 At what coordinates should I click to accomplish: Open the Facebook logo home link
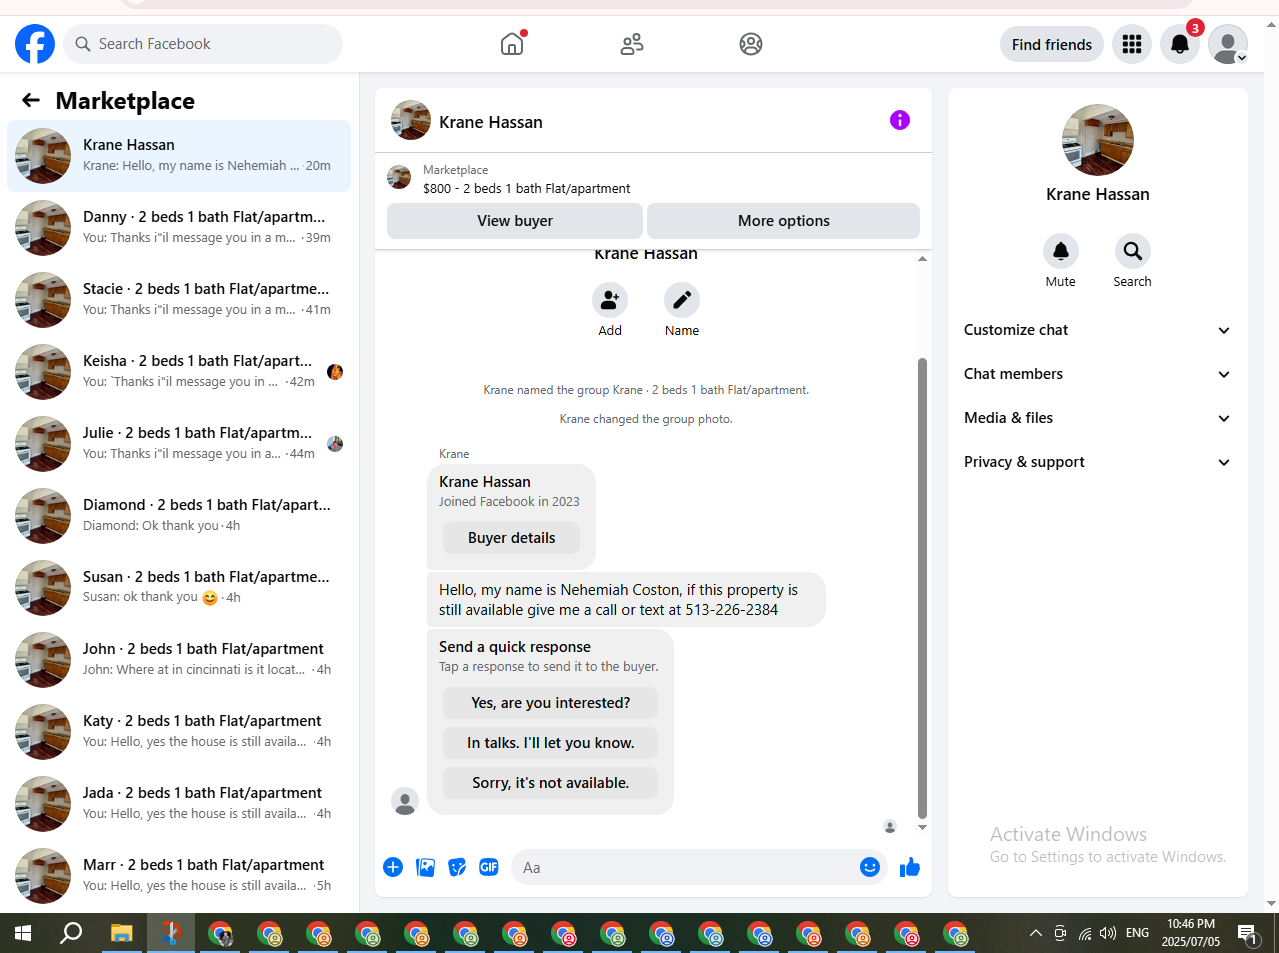pyautogui.click(x=35, y=44)
